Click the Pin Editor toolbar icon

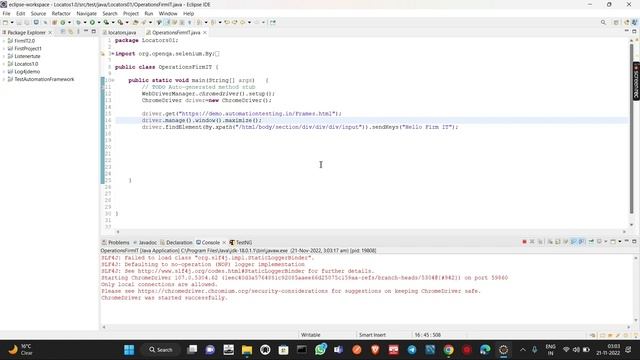pyautogui.click(x=273, y=22)
